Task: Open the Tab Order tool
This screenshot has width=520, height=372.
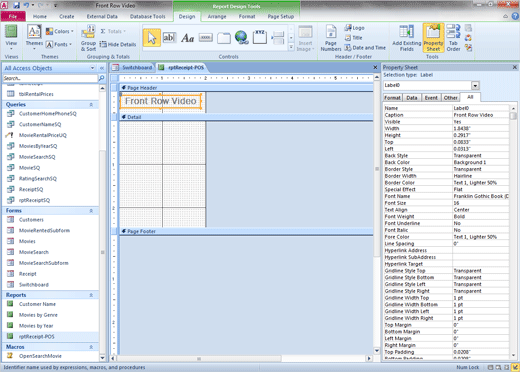Action: coord(453,38)
